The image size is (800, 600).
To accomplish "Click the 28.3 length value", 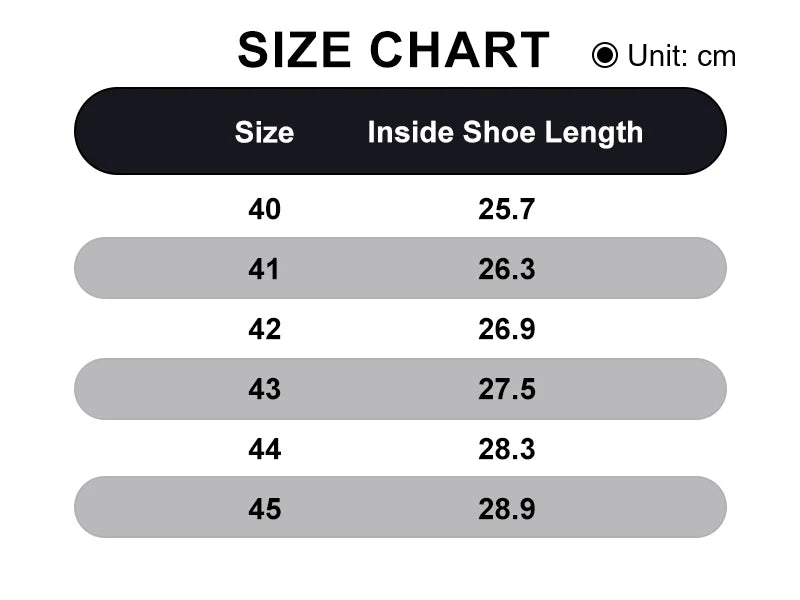I will pos(507,449).
